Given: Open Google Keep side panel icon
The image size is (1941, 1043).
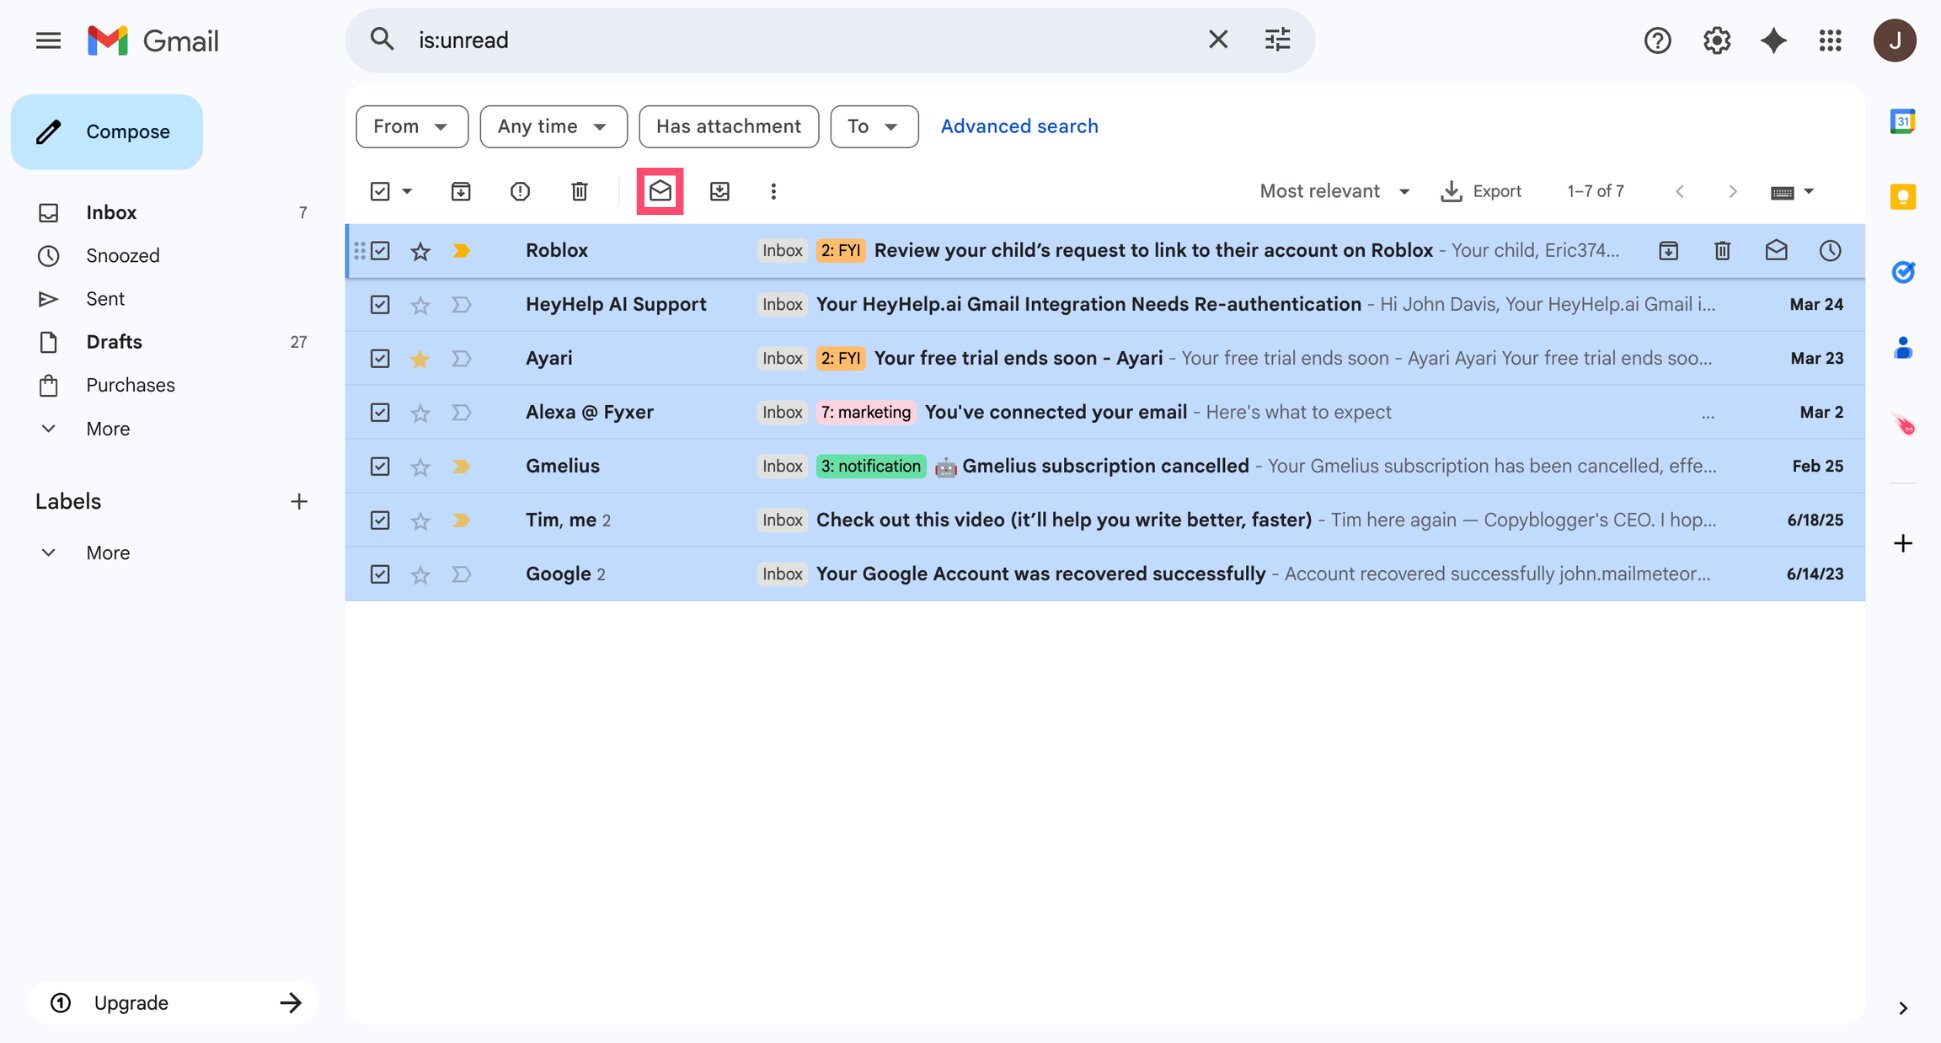Looking at the screenshot, I should (1902, 197).
